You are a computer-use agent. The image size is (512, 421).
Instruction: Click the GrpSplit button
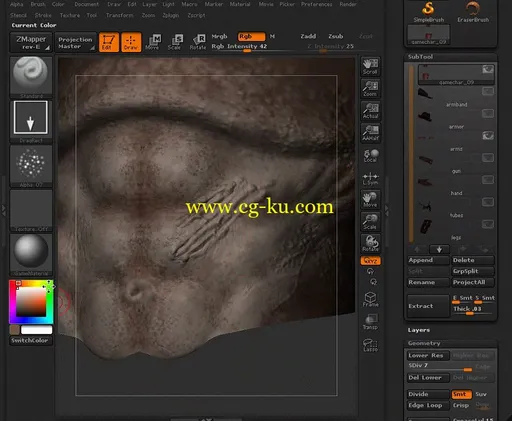click(x=473, y=271)
